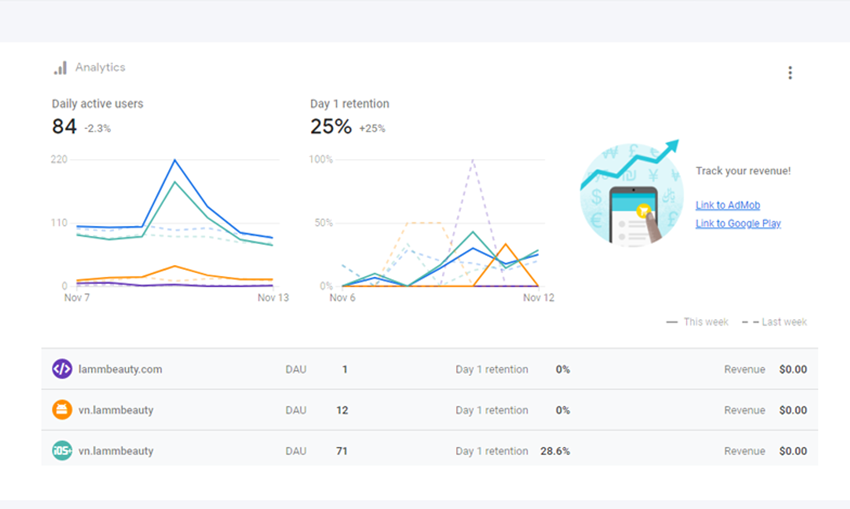
Task: Select the lammbeauty.com web app row
Action: coord(429,369)
